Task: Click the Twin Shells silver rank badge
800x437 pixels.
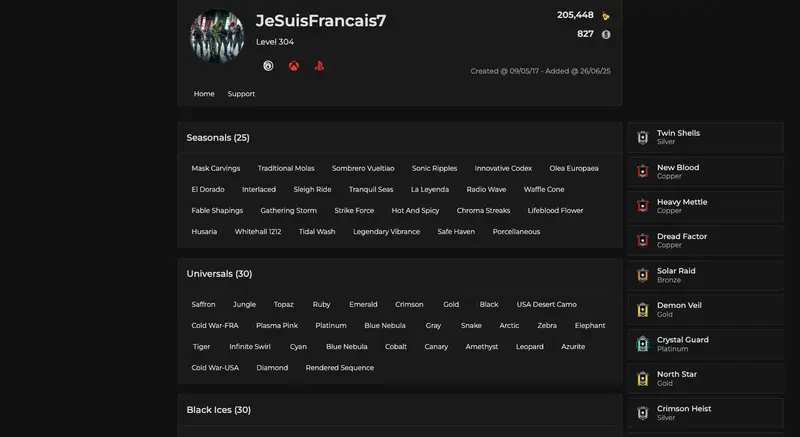Action: [643, 138]
